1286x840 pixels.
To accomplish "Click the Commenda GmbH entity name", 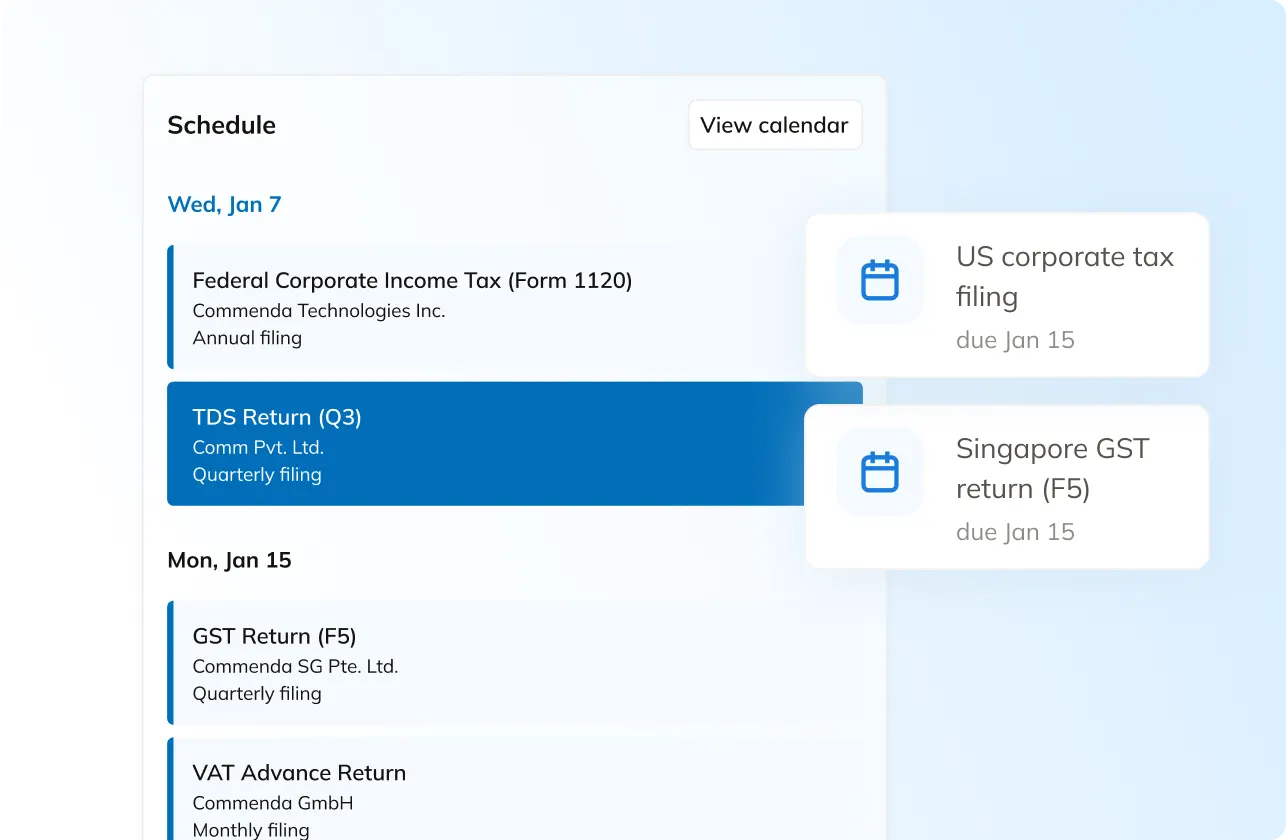I will point(272,803).
